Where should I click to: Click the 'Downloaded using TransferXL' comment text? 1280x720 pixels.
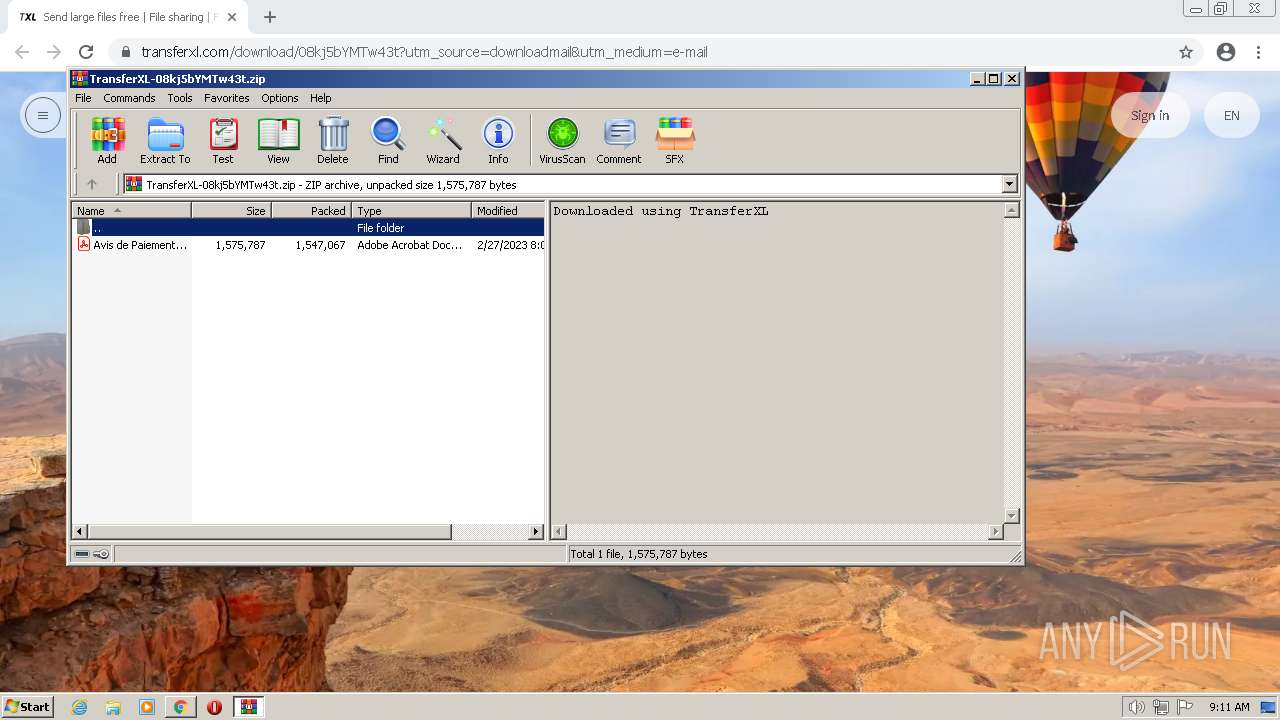click(661, 211)
